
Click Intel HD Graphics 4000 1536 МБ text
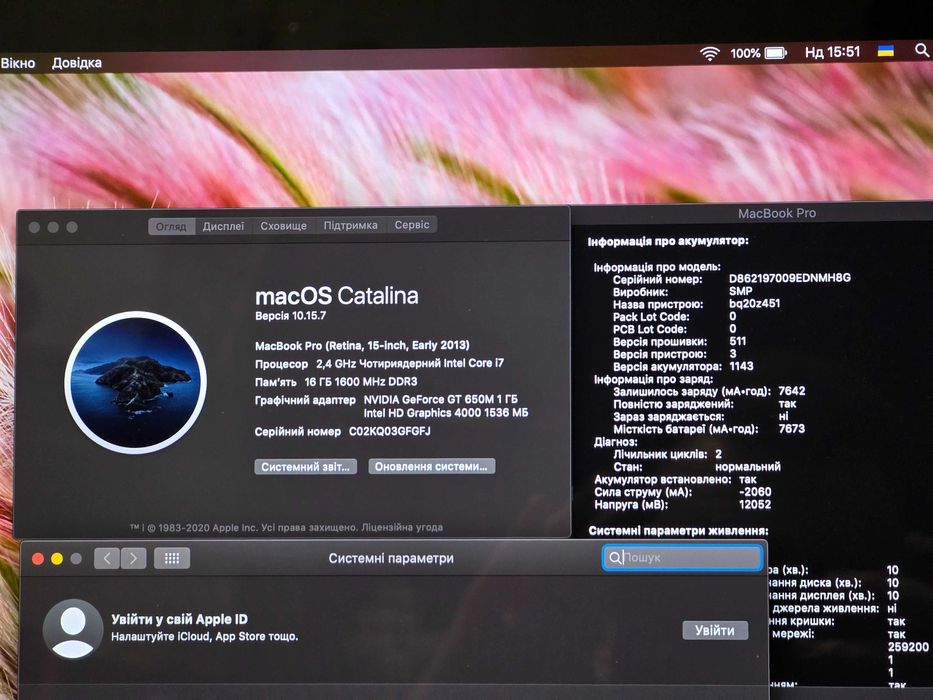(x=446, y=412)
